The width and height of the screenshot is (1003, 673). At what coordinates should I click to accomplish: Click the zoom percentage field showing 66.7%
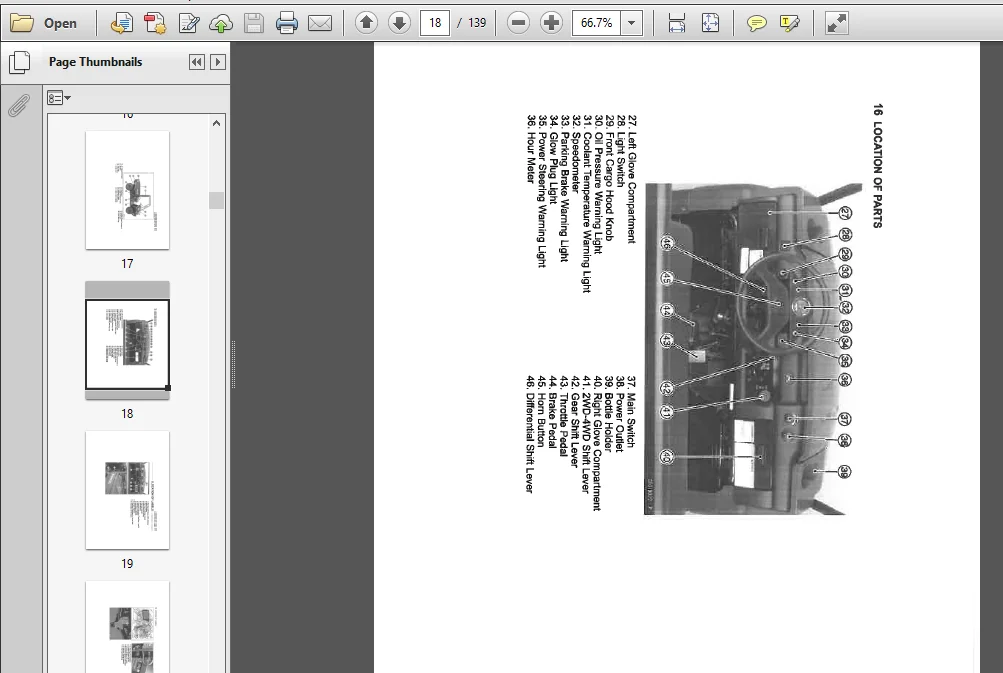click(x=596, y=23)
